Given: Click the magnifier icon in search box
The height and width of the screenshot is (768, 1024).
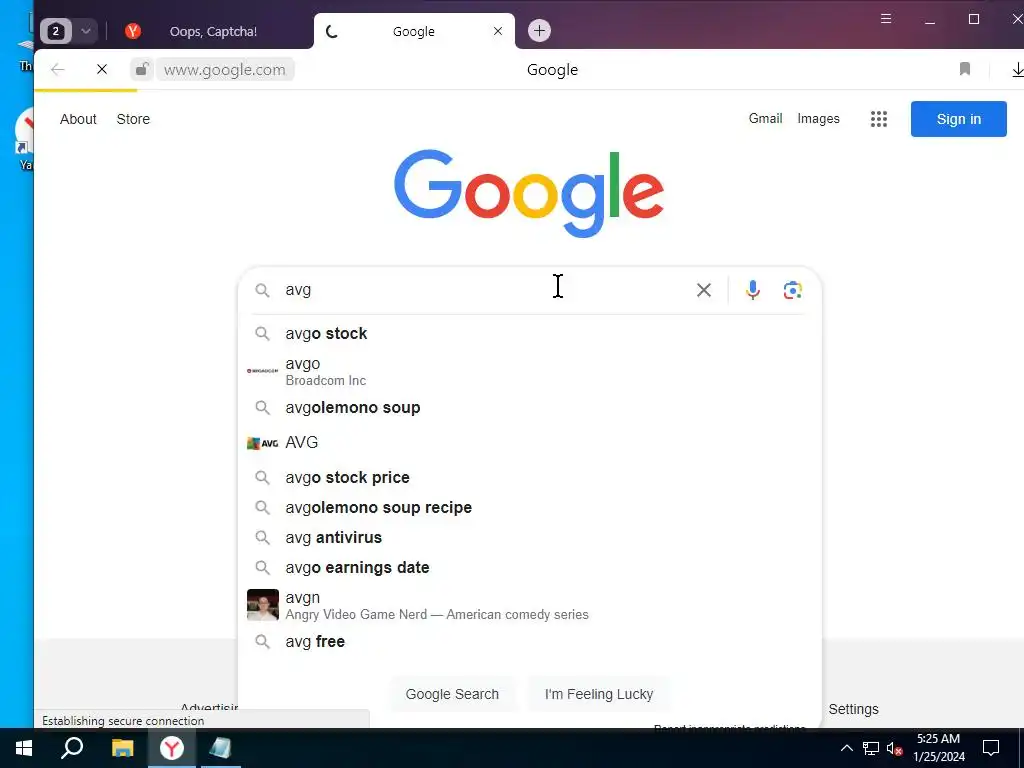Looking at the screenshot, I should coord(263,290).
